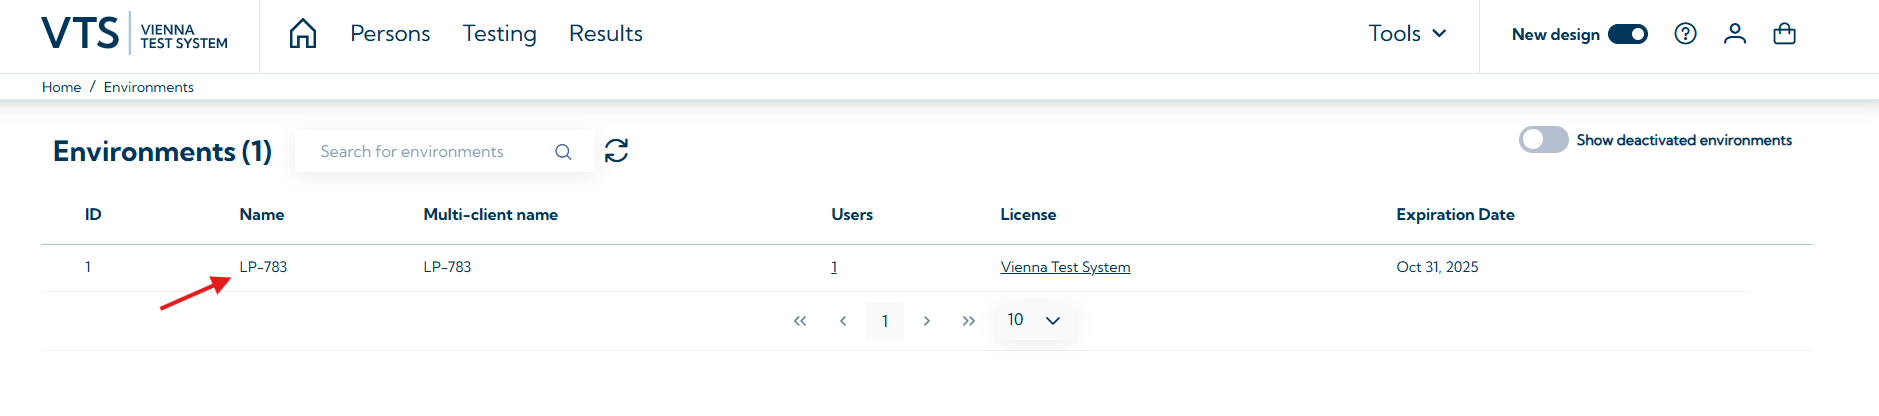Screen dimensions: 1879x416
Task: Click the Home breadcrumb link
Action: (61, 87)
